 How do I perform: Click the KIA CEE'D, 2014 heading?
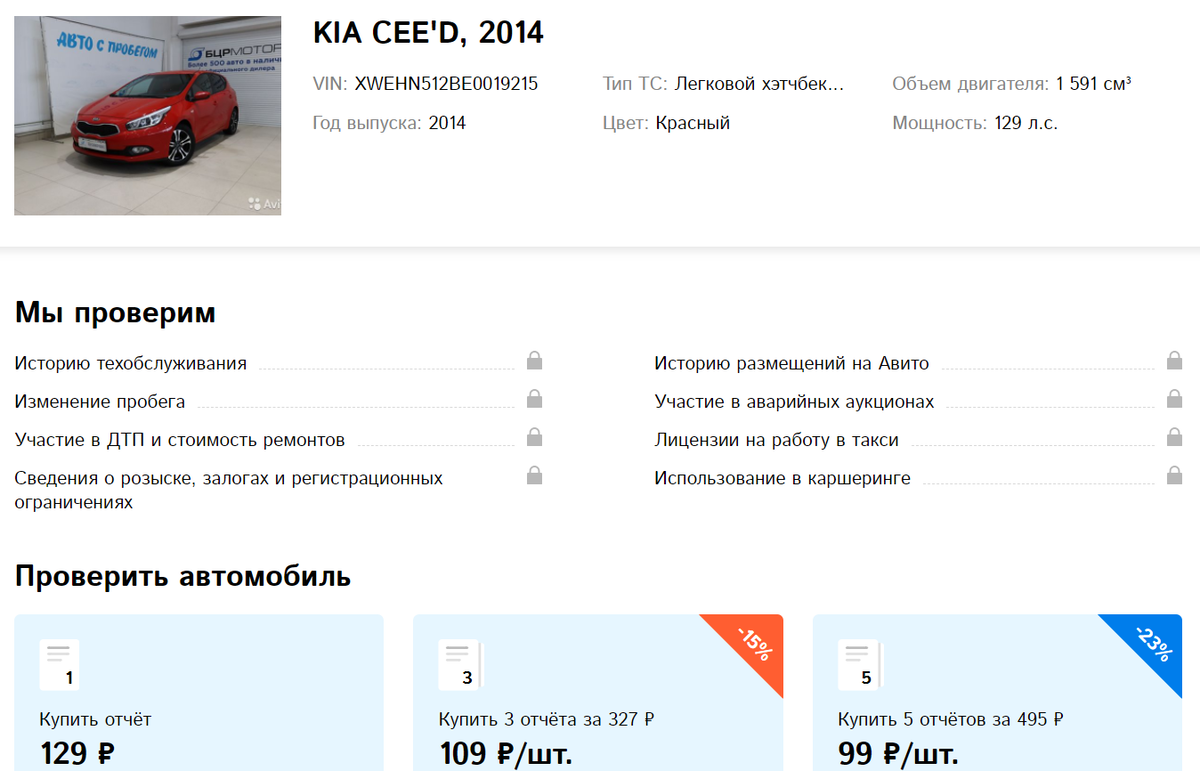428,33
